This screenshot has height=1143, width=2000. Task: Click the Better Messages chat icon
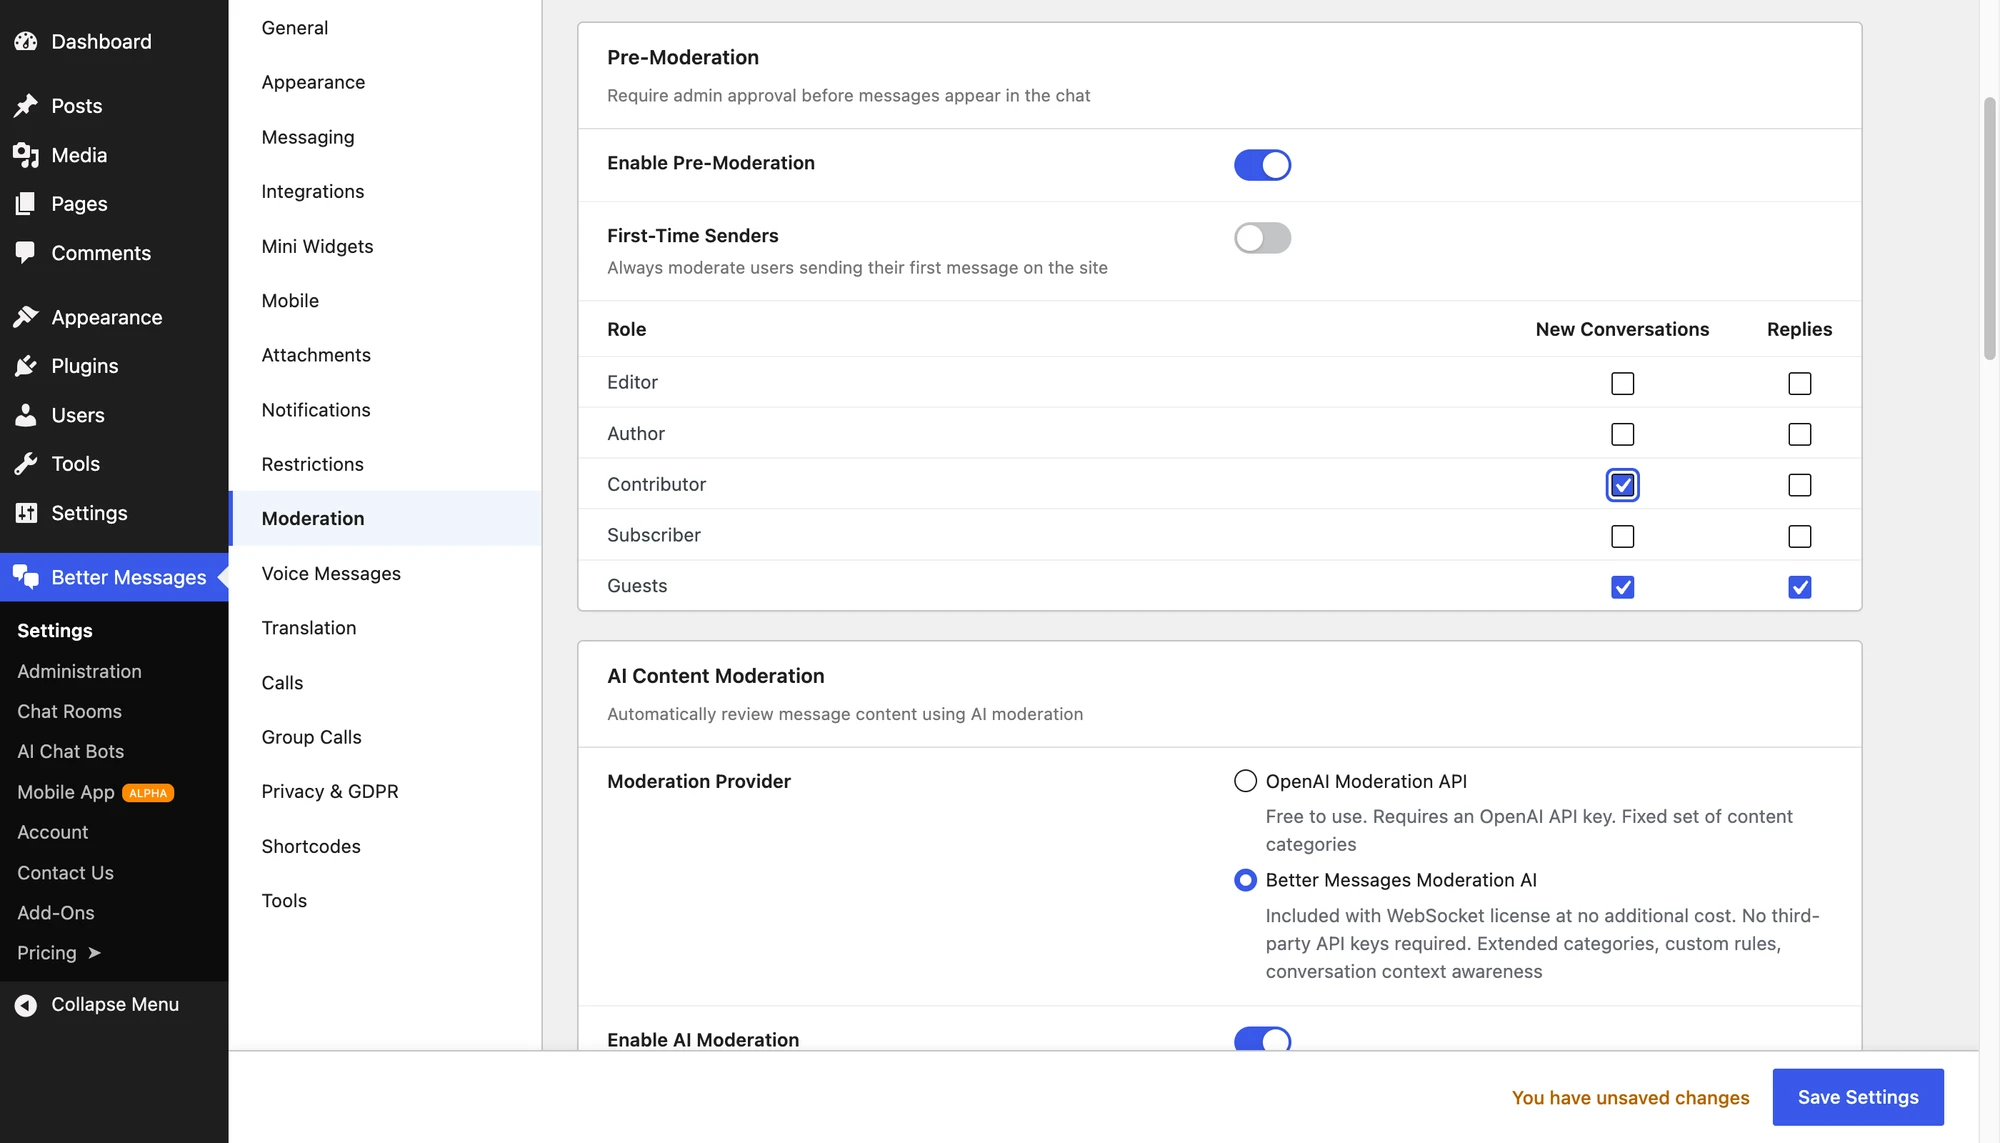[26, 577]
